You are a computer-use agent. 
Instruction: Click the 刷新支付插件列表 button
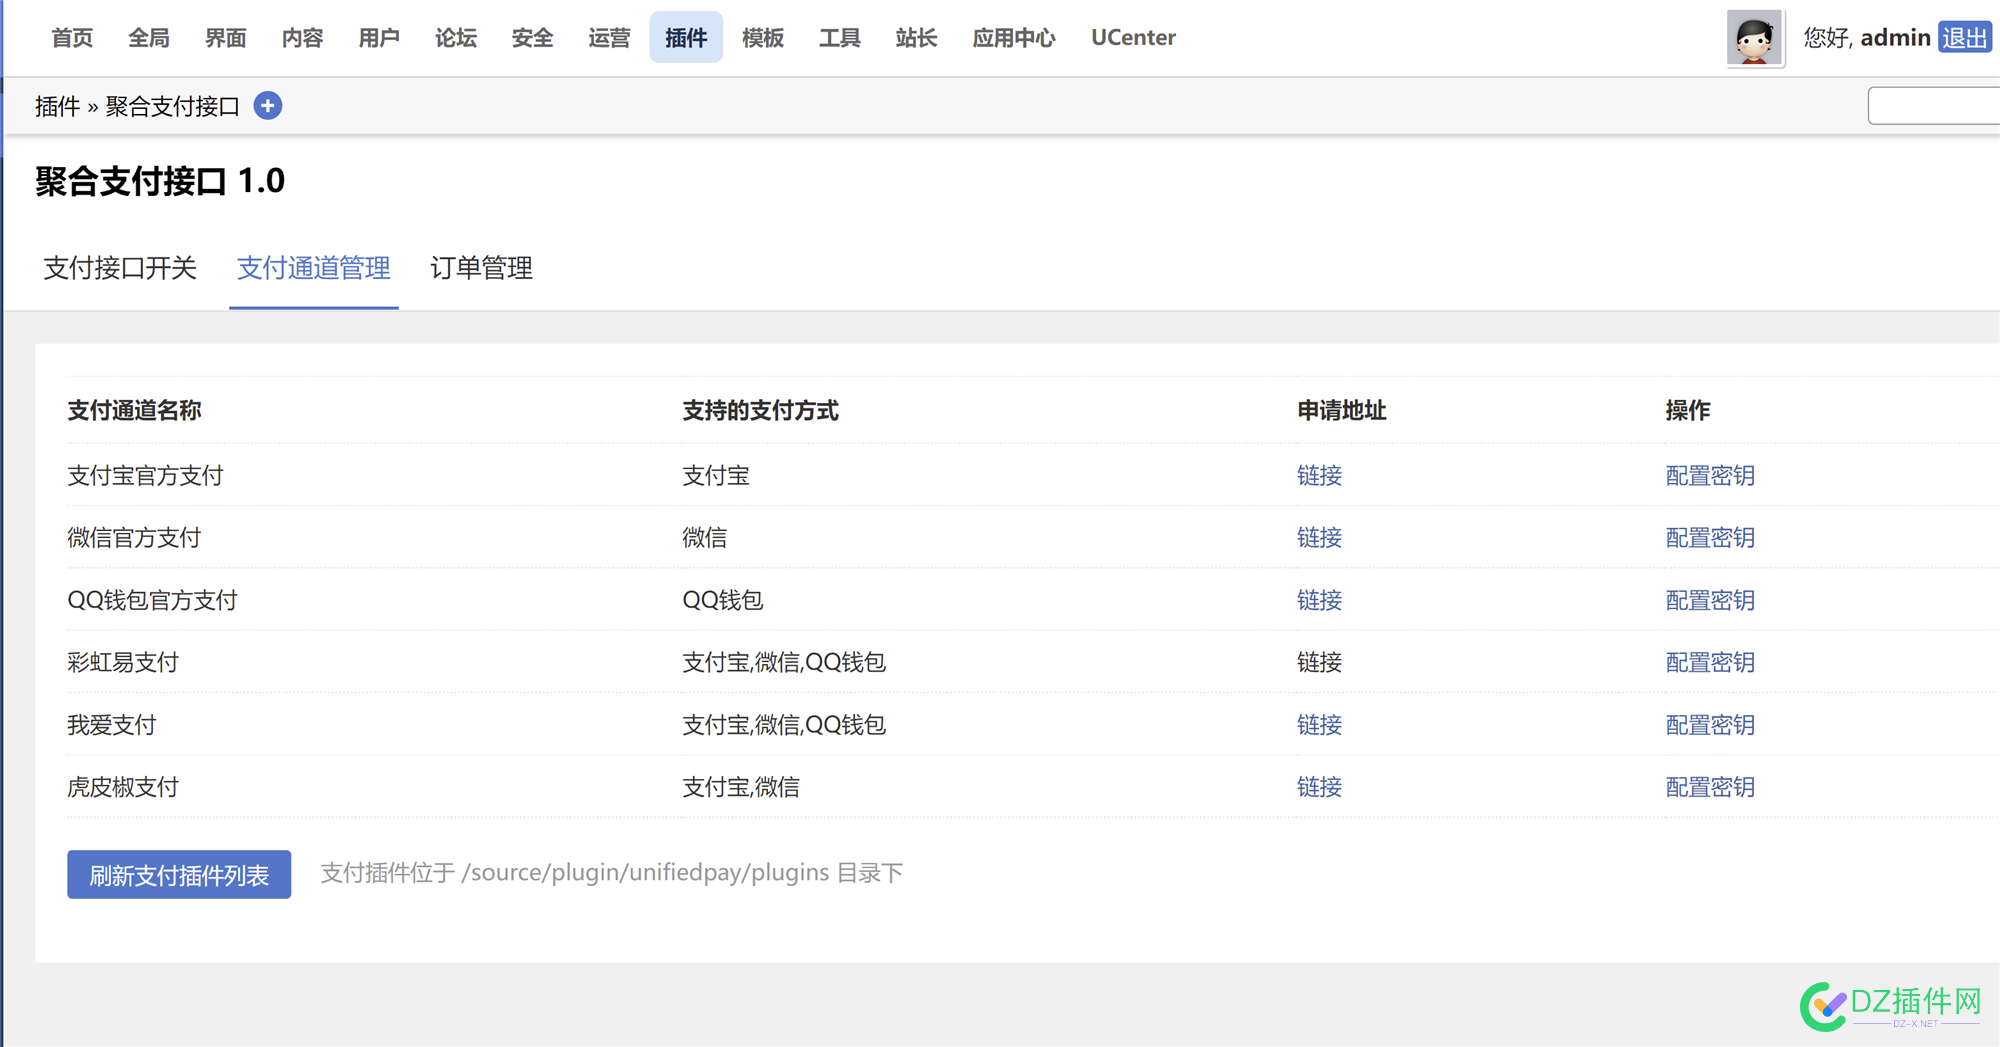pos(179,875)
